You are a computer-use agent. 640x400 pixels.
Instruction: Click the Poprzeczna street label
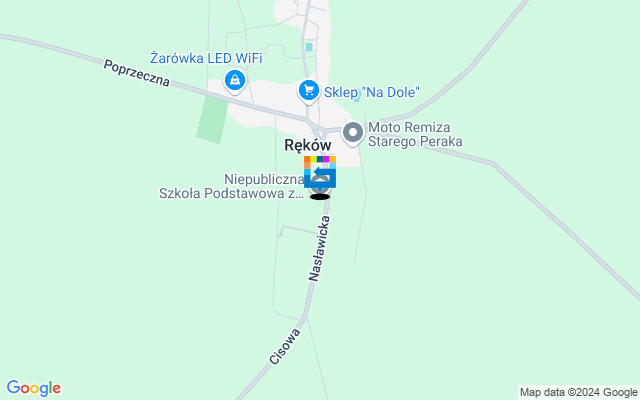136,73
